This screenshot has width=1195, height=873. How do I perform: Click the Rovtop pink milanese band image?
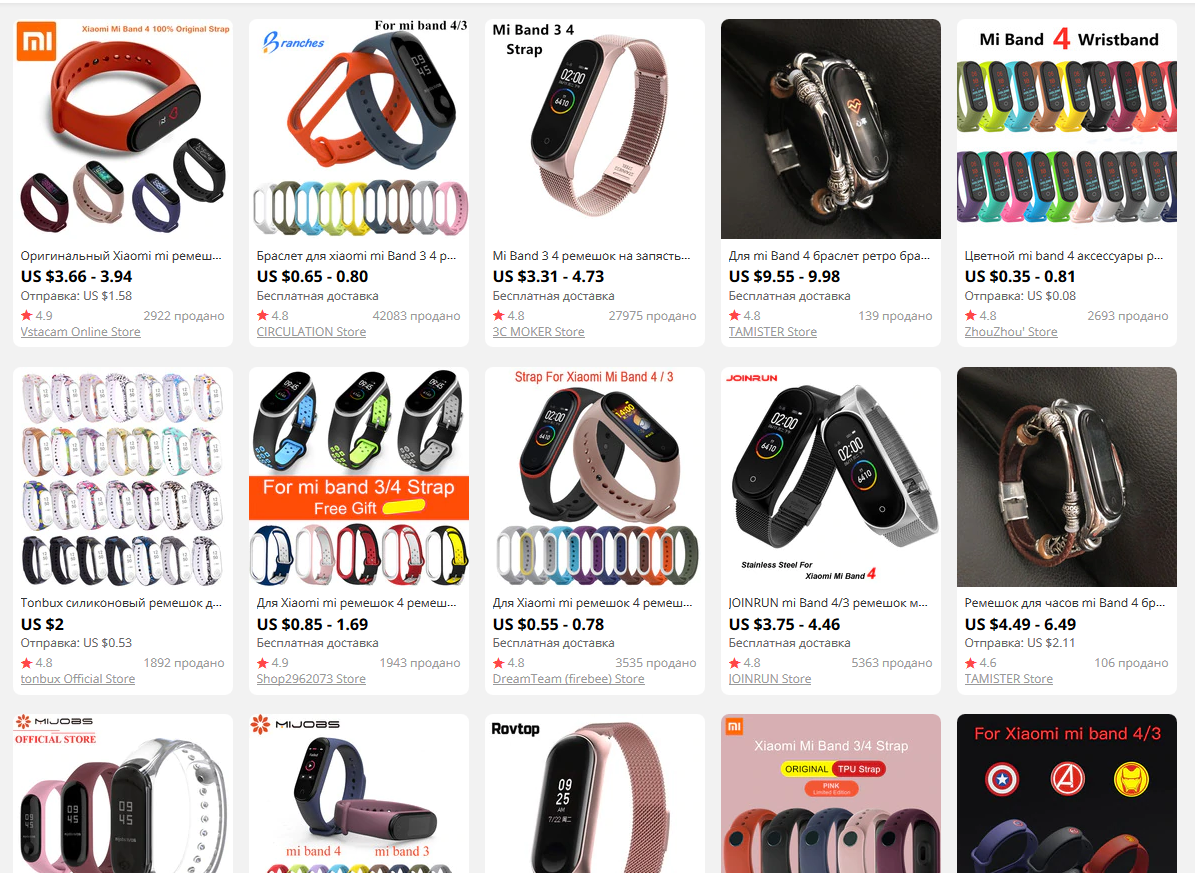594,794
